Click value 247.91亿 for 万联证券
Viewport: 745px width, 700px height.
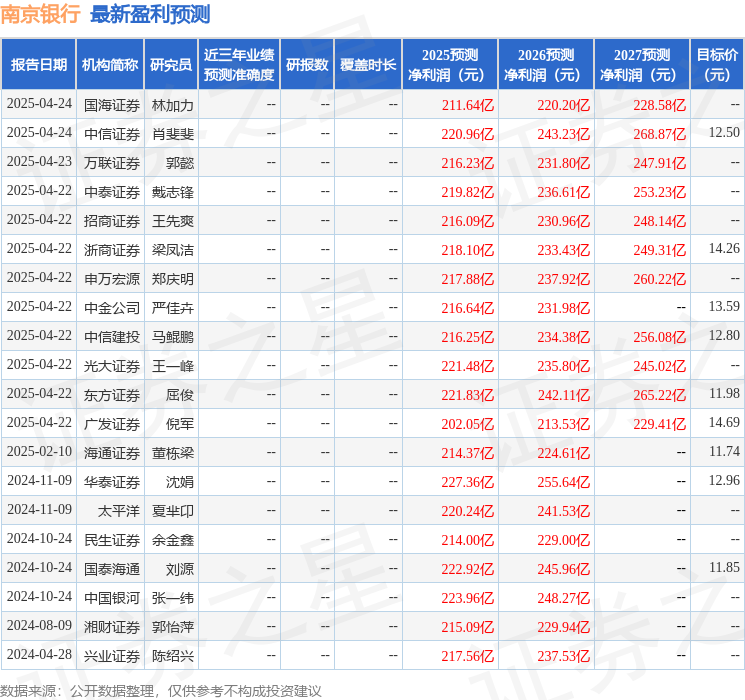tap(659, 163)
